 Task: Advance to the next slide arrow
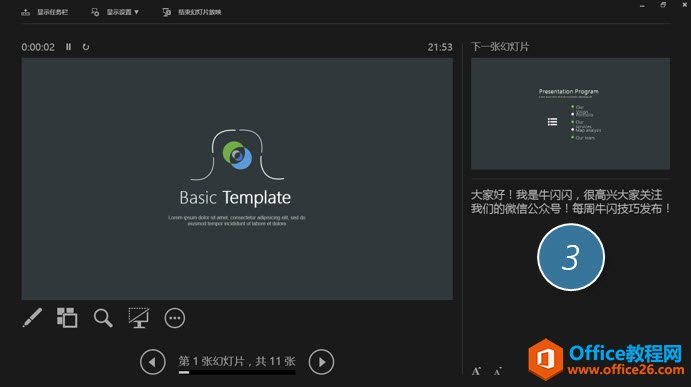pos(321,362)
